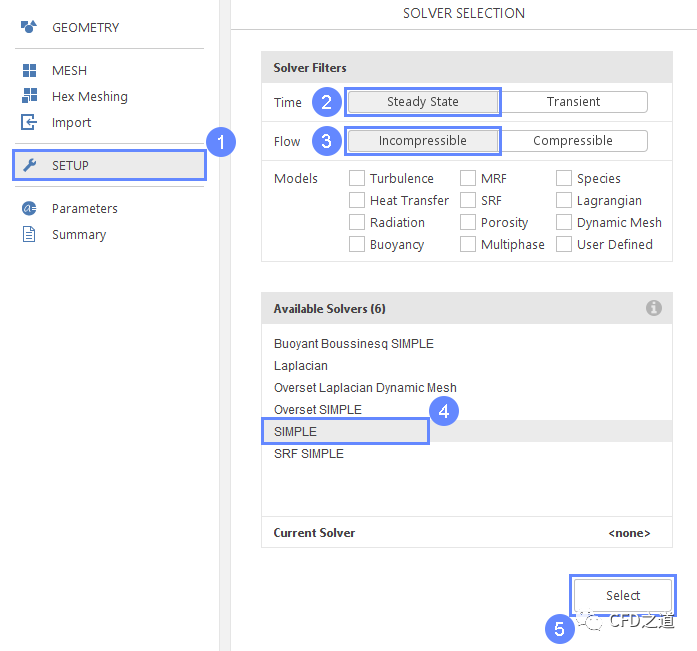Pick SIMPLE from available solvers

click(x=296, y=432)
